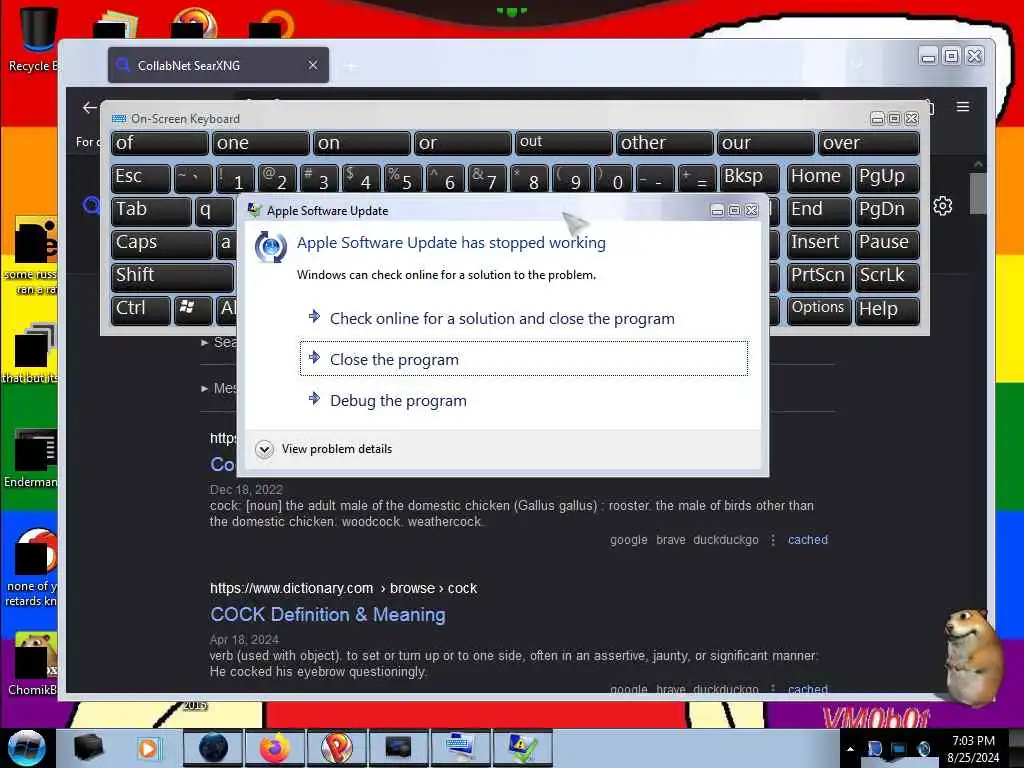Toggle the ScrLk key on On-Screen Keyboard
Image resolution: width=1024 pixels, height=768 pixels.
[887, 276]
